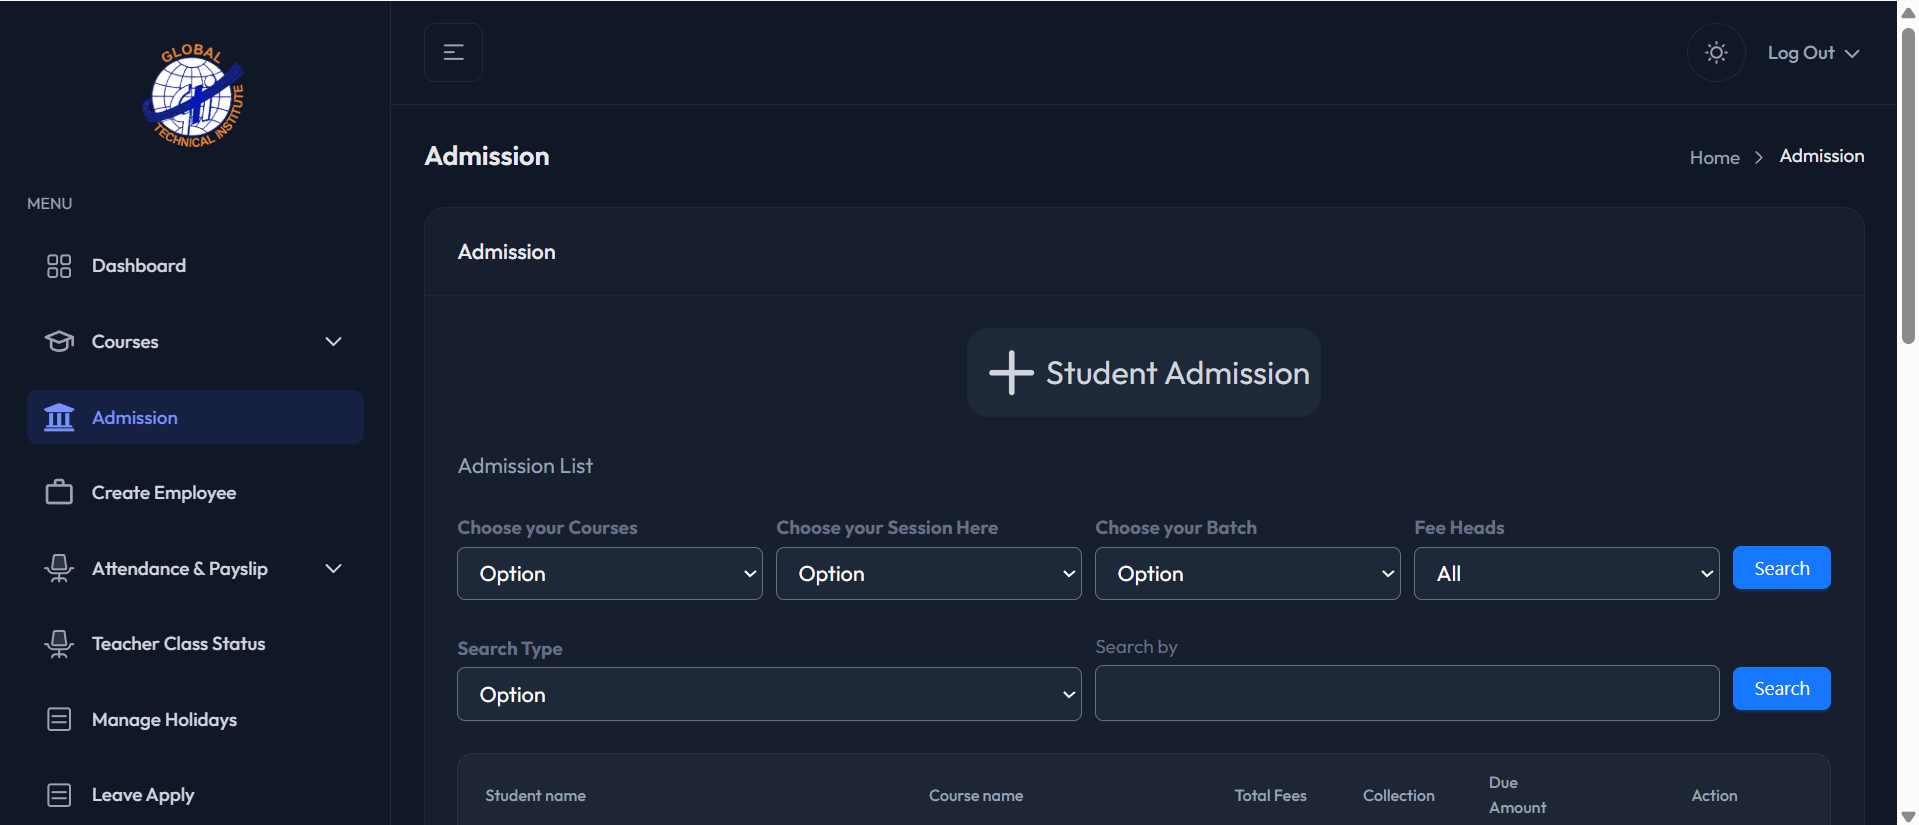Screen dimensions: 1919x825
Task: Click the Dashboard grid icon
Action: pos(59,266)
